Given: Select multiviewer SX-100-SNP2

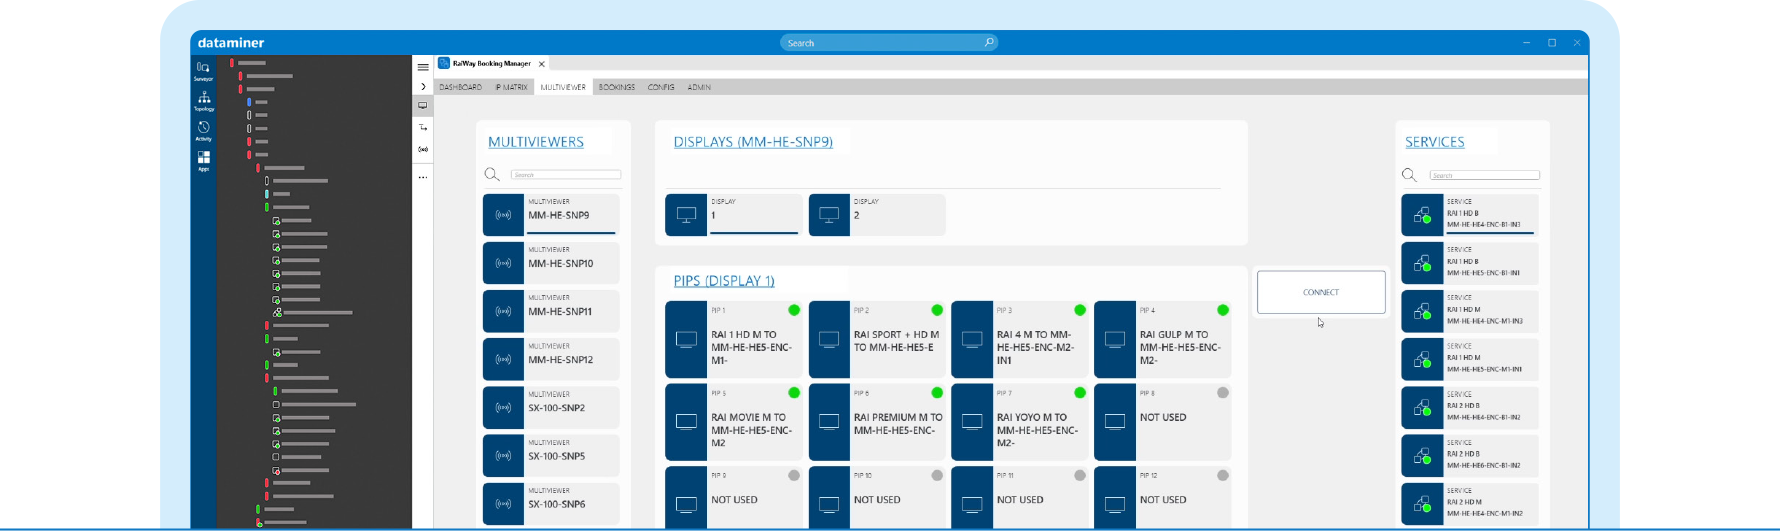Looking at the screenshot, I should 551,408.
